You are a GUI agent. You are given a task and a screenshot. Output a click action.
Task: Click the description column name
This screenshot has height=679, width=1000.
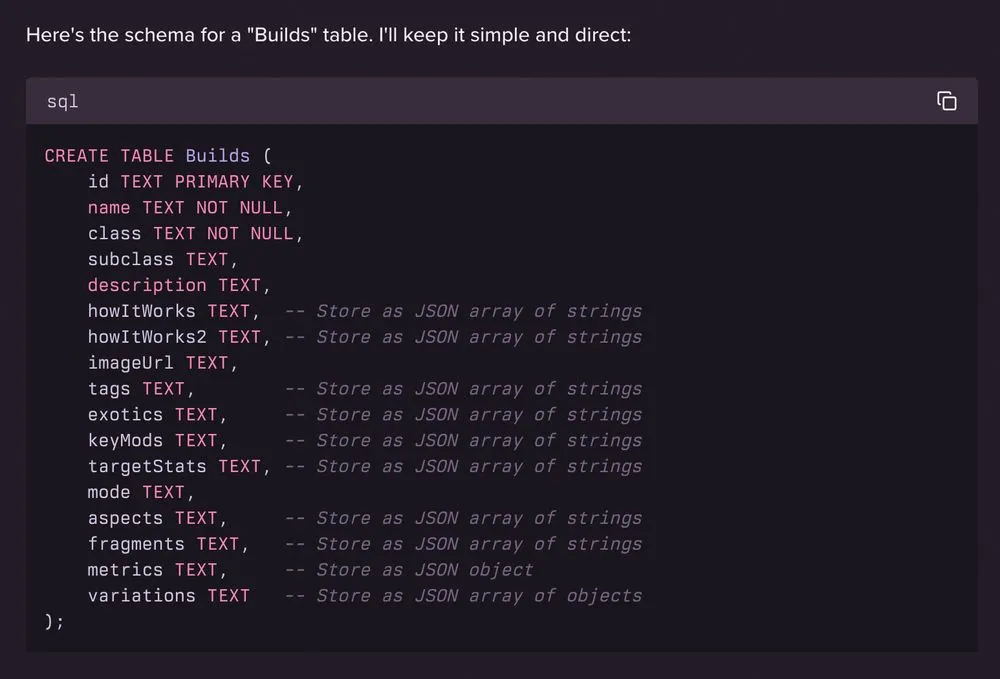pos(147,285)
